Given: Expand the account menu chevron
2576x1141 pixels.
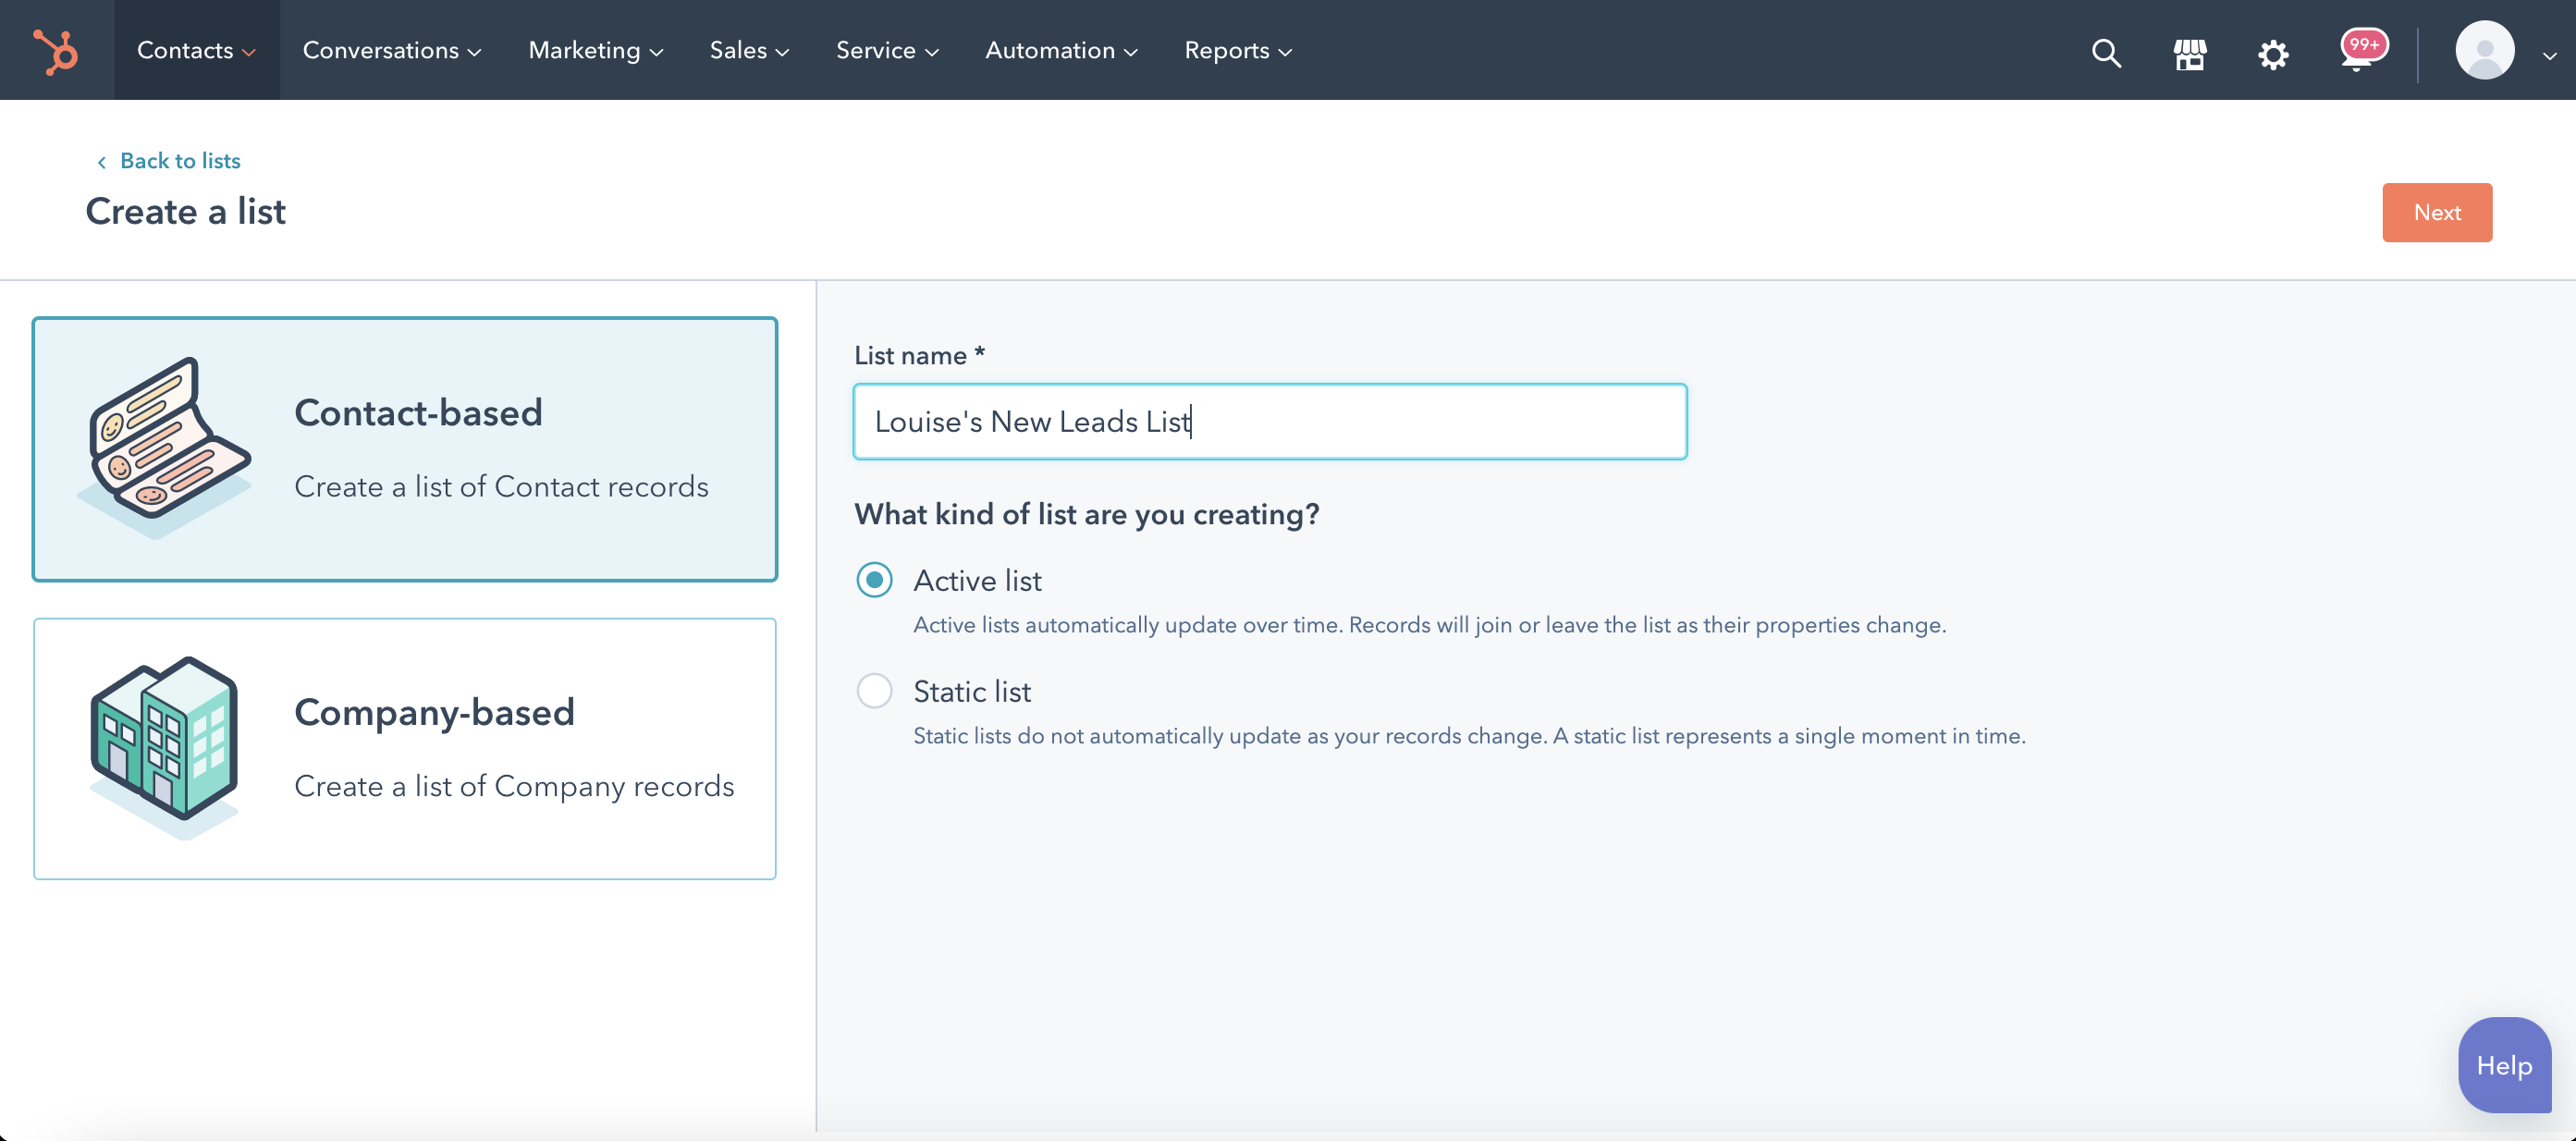Looking at the screenshot, I should pos(2549,56).
